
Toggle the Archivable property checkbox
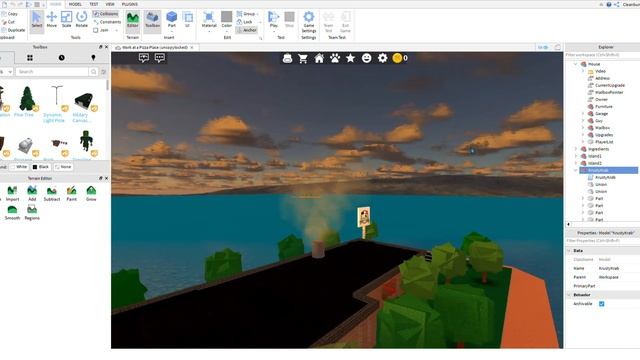coord(602,304)
